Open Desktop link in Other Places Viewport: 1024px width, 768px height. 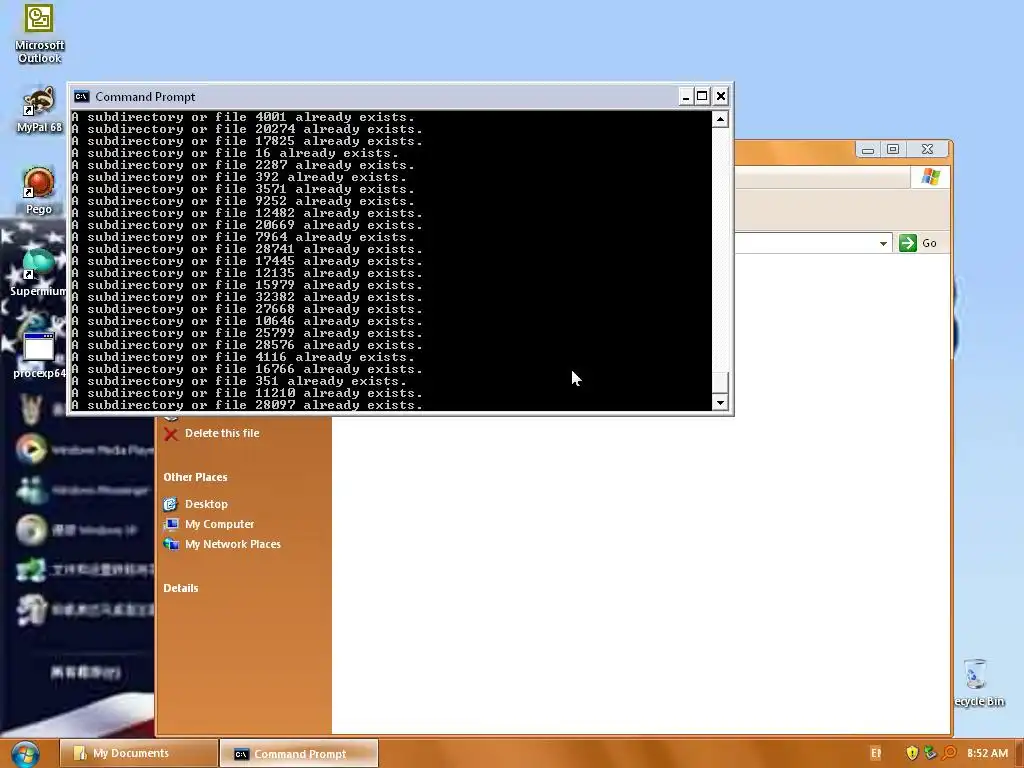(x=206, y=504)
